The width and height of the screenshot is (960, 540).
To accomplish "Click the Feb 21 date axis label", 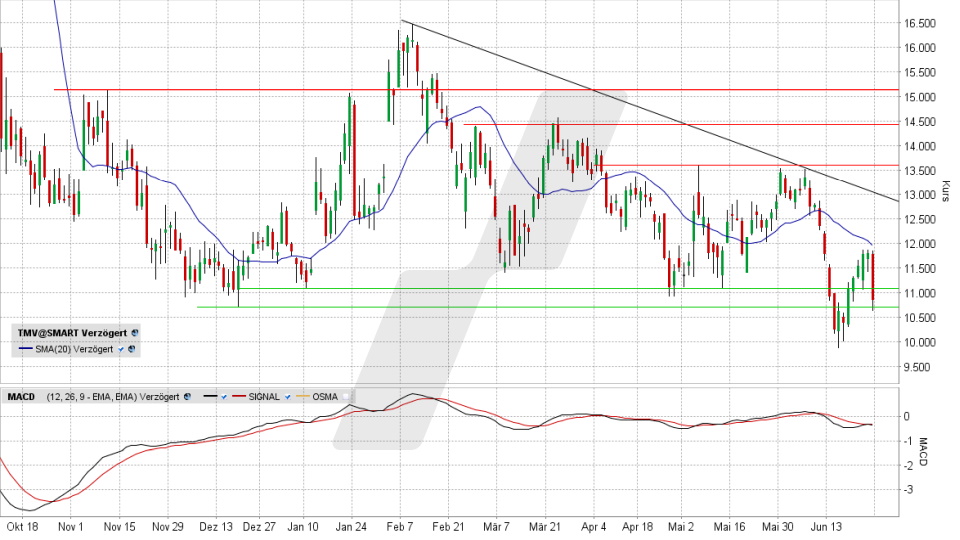I will coord(449,527).
